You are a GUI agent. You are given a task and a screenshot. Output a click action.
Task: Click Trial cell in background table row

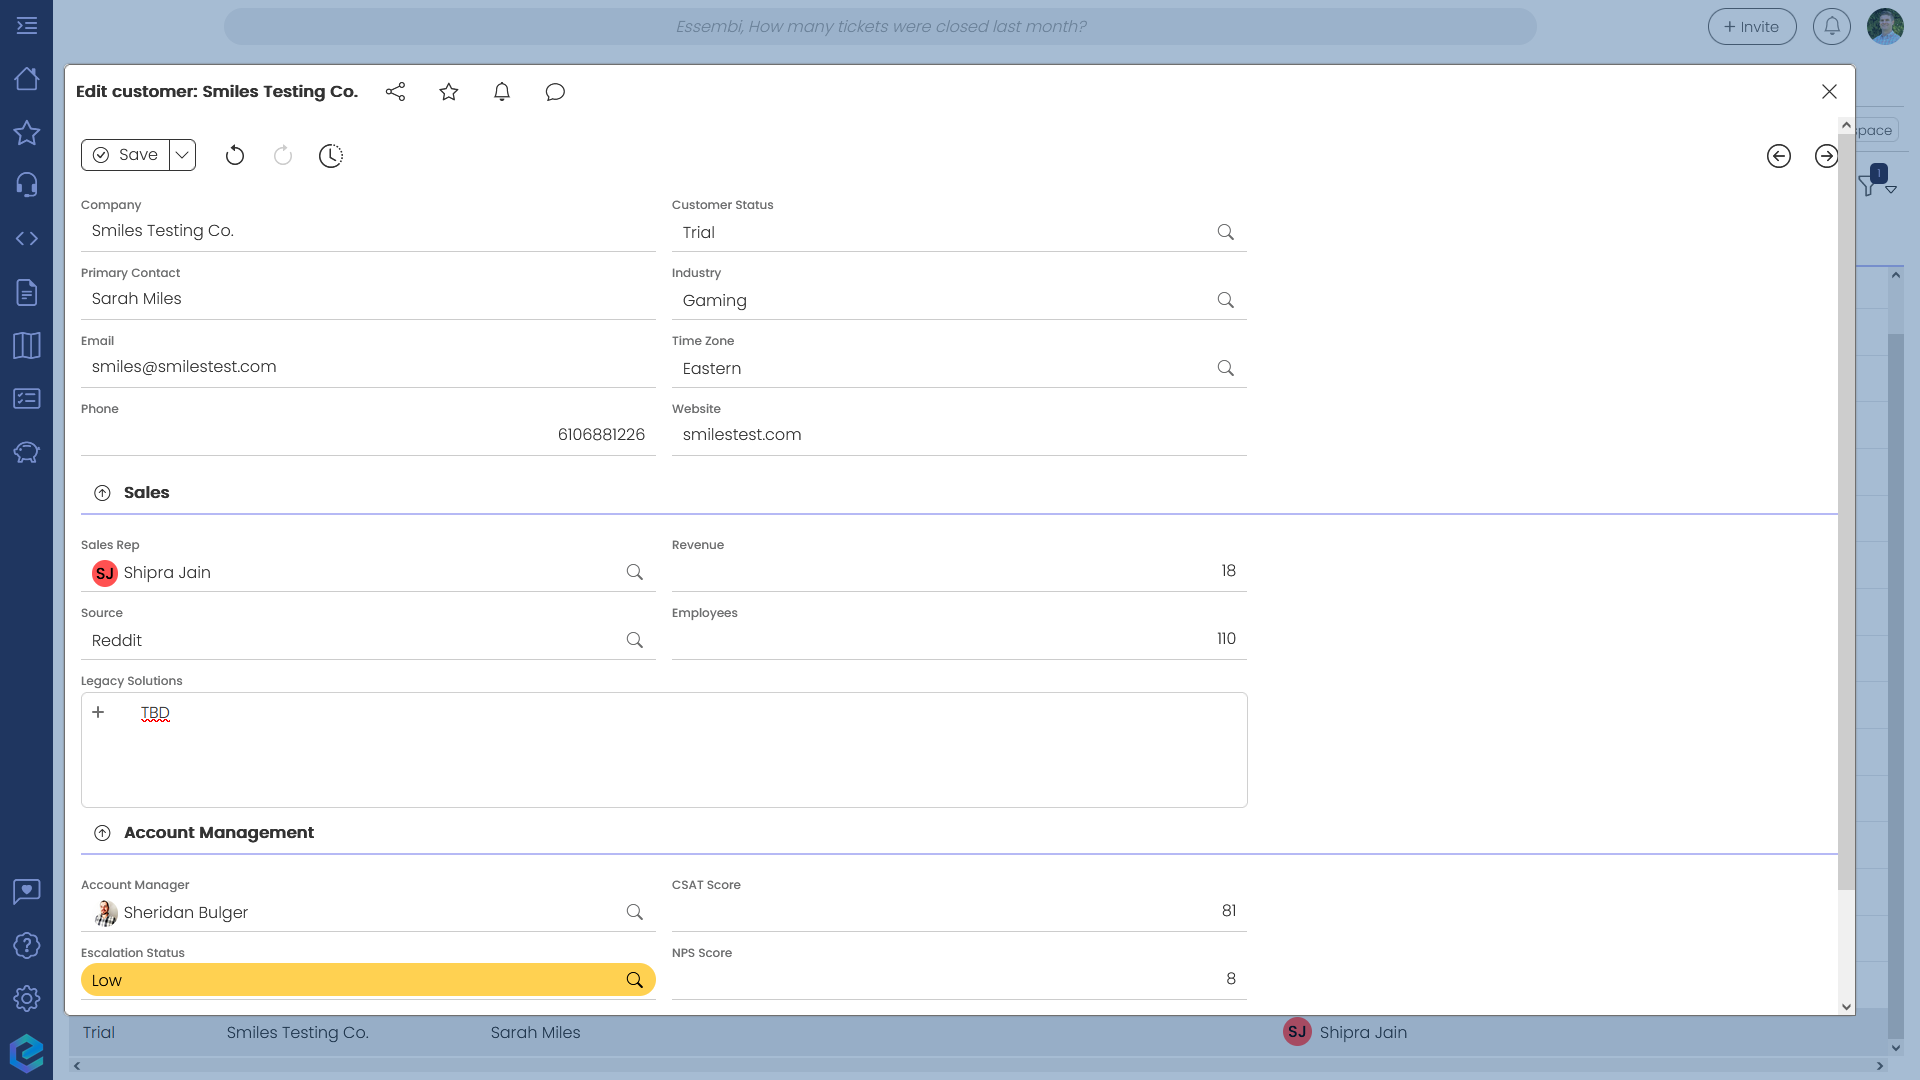coord(99,1033)
